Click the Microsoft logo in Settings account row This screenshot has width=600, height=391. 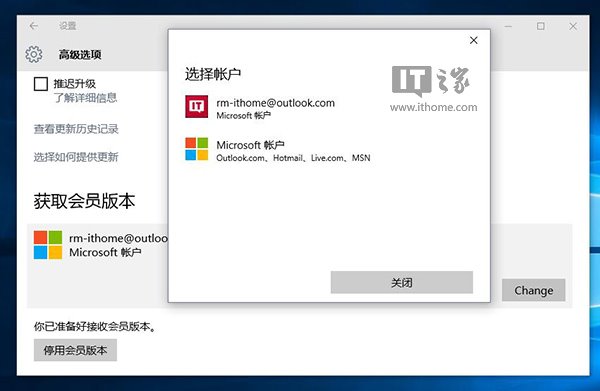[48, 245]
